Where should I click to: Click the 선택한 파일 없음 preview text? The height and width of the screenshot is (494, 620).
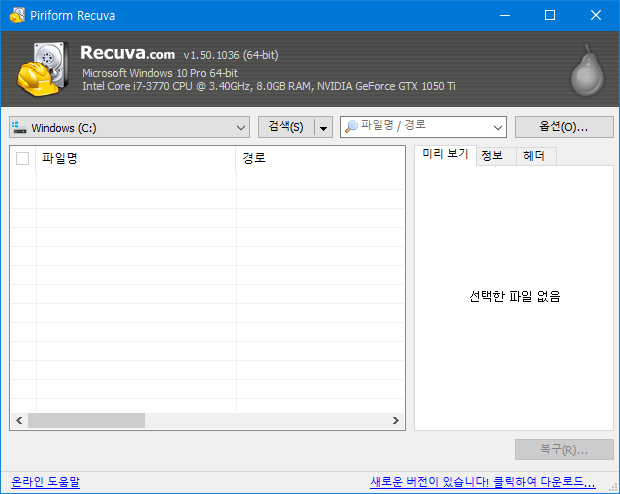(514, 296)
